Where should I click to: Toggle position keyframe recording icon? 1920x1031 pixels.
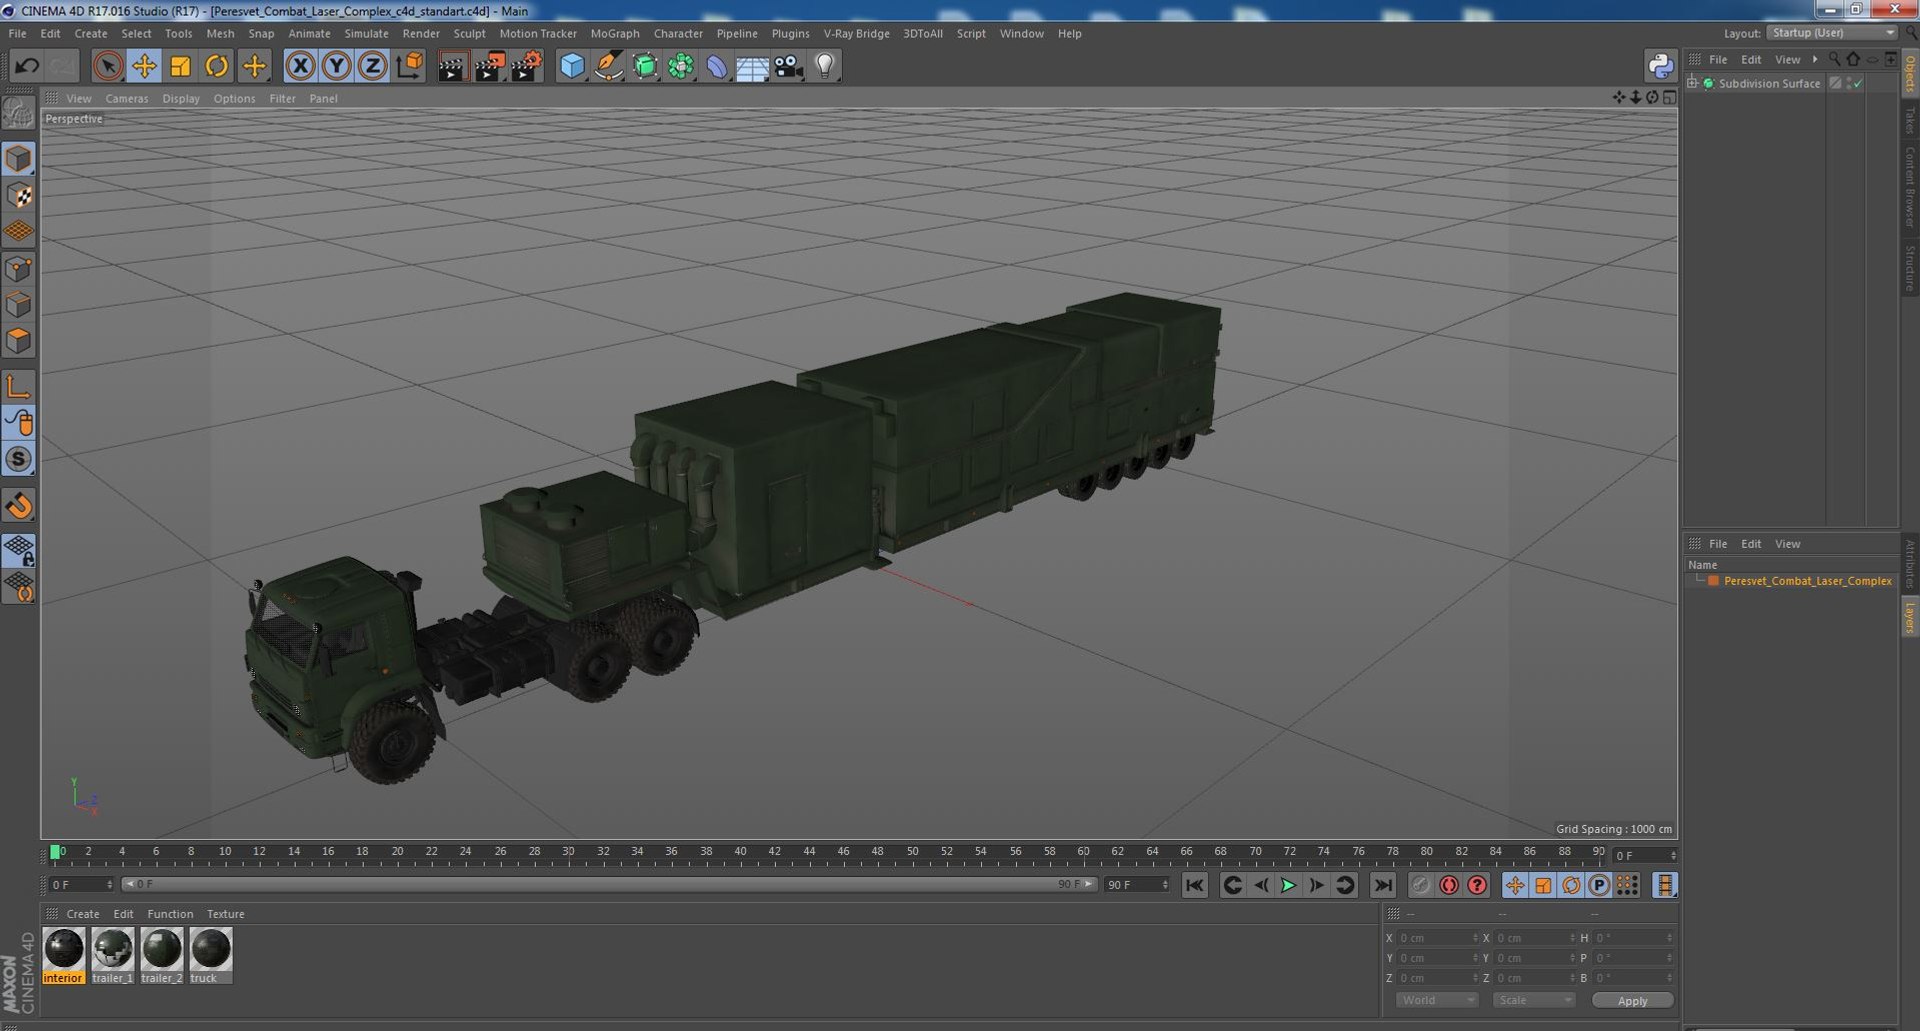click(x=1515, y=885)
